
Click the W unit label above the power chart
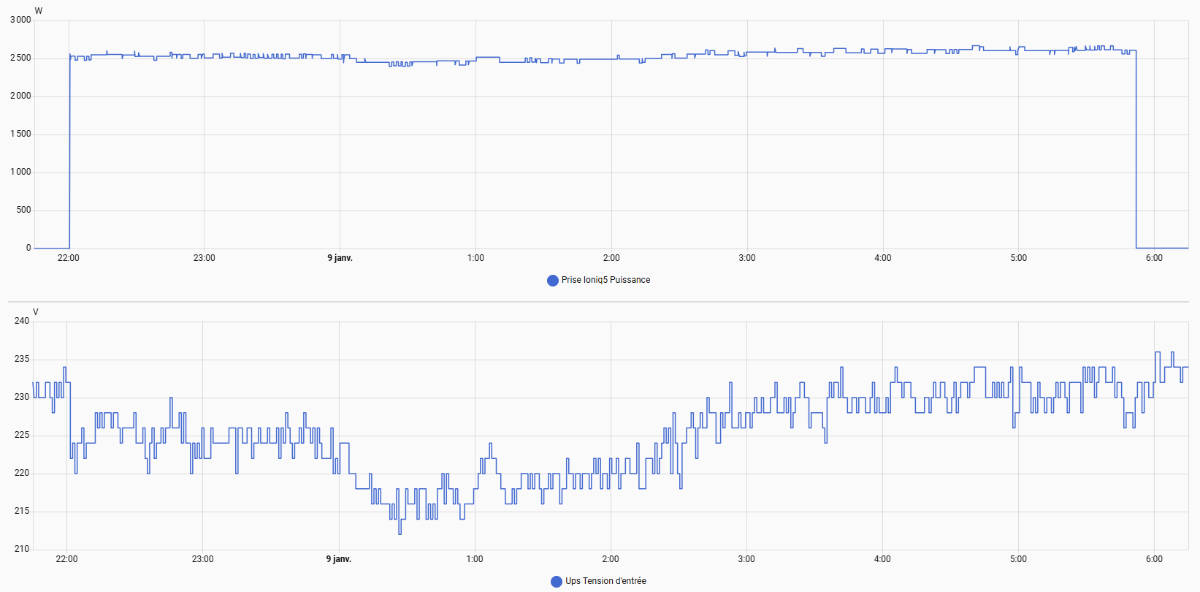[x=38, y=10]
